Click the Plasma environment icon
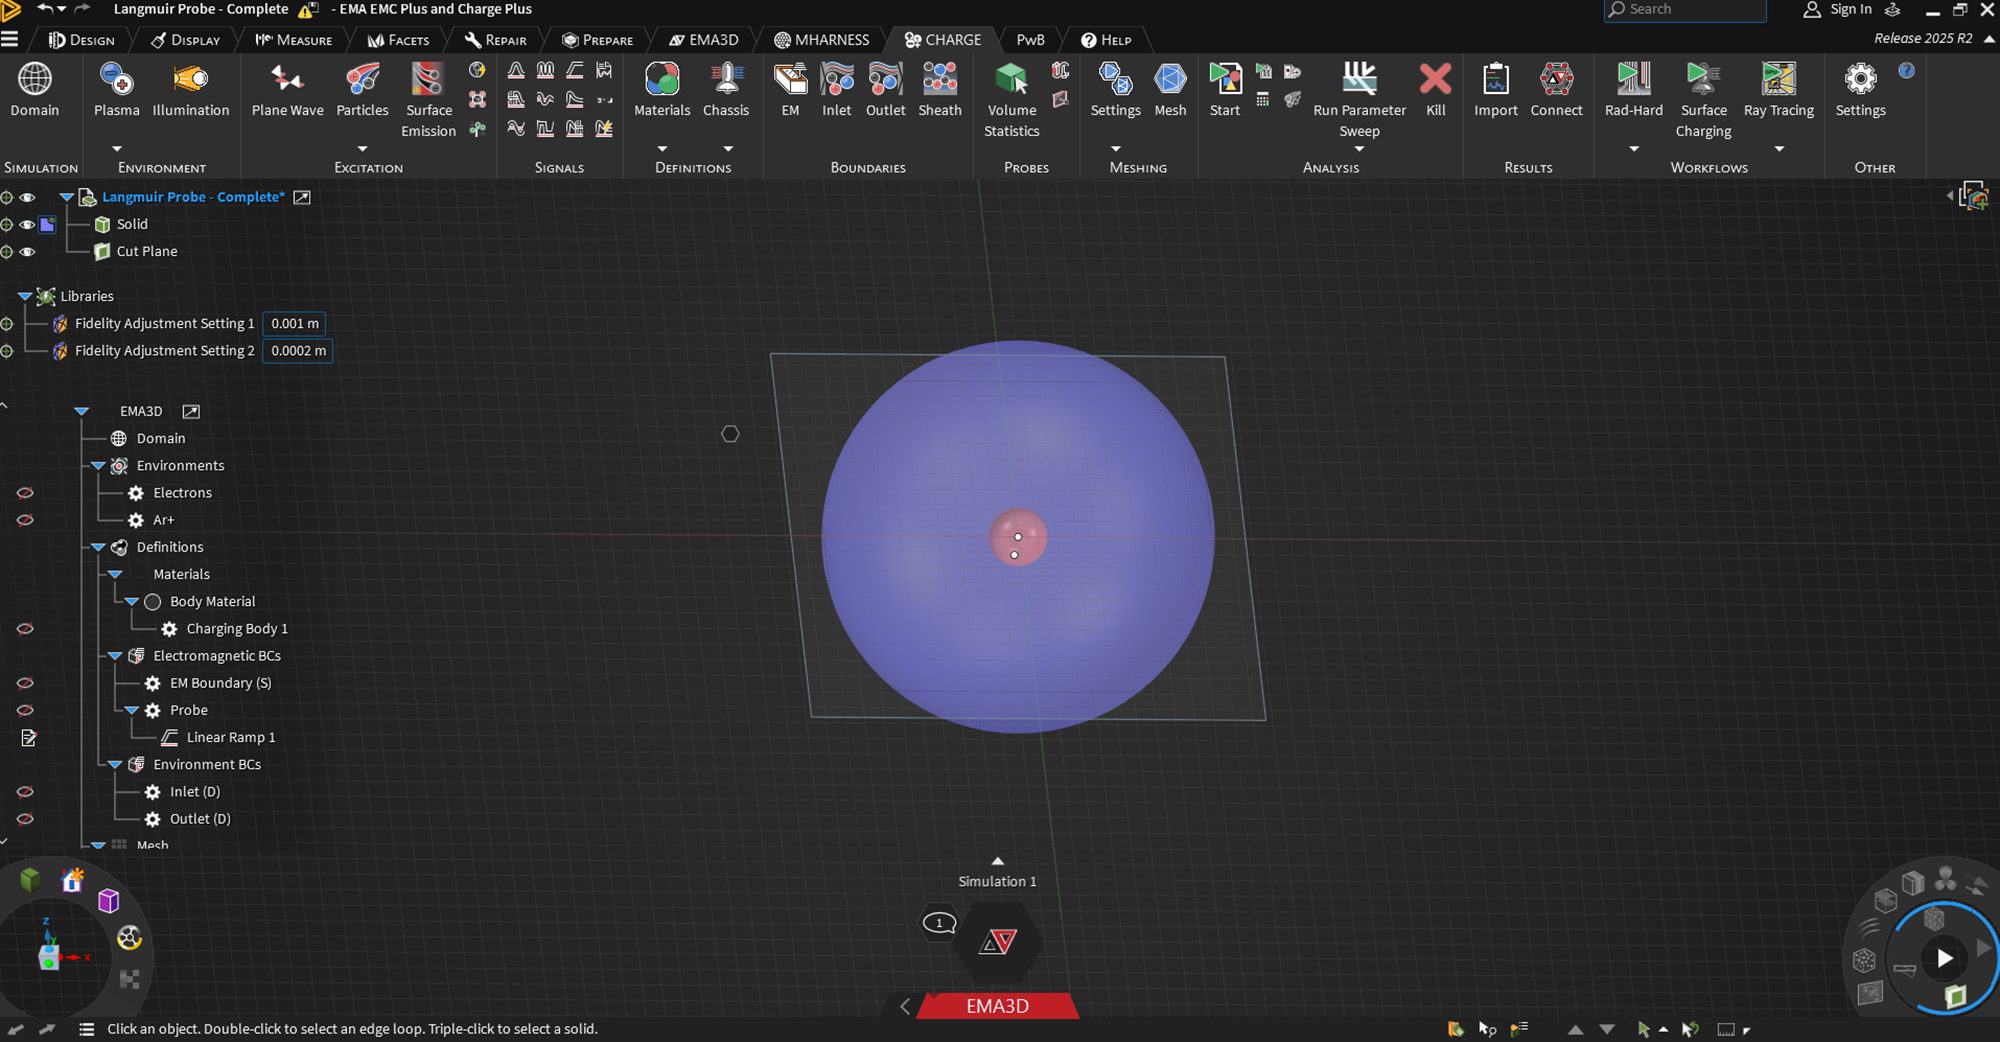Image resolution: width=2000 pixels, height=1042 pixels. (x=116, y=80)
